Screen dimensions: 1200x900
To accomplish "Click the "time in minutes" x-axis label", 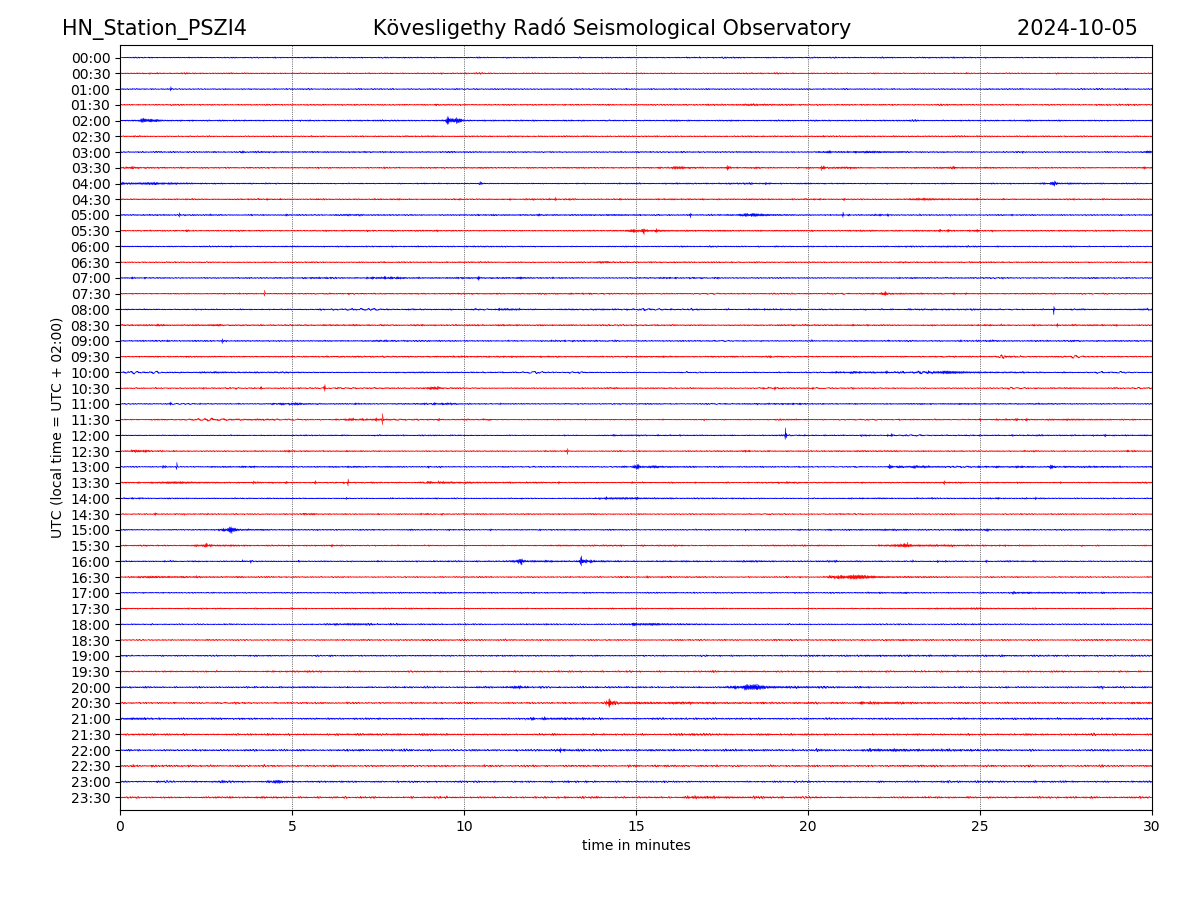I will pos(636,846).
